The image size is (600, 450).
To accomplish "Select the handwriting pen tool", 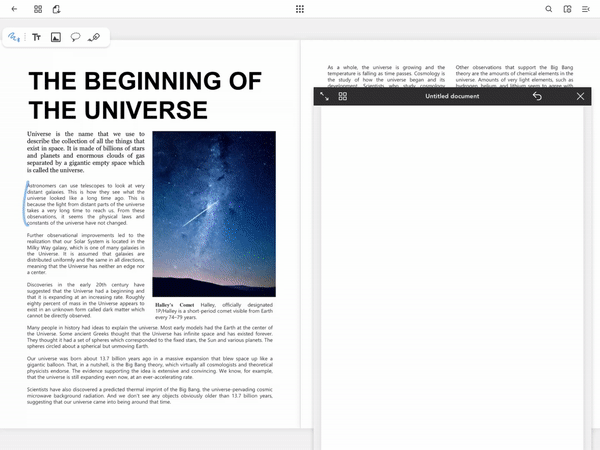I will tap(14, 37).
